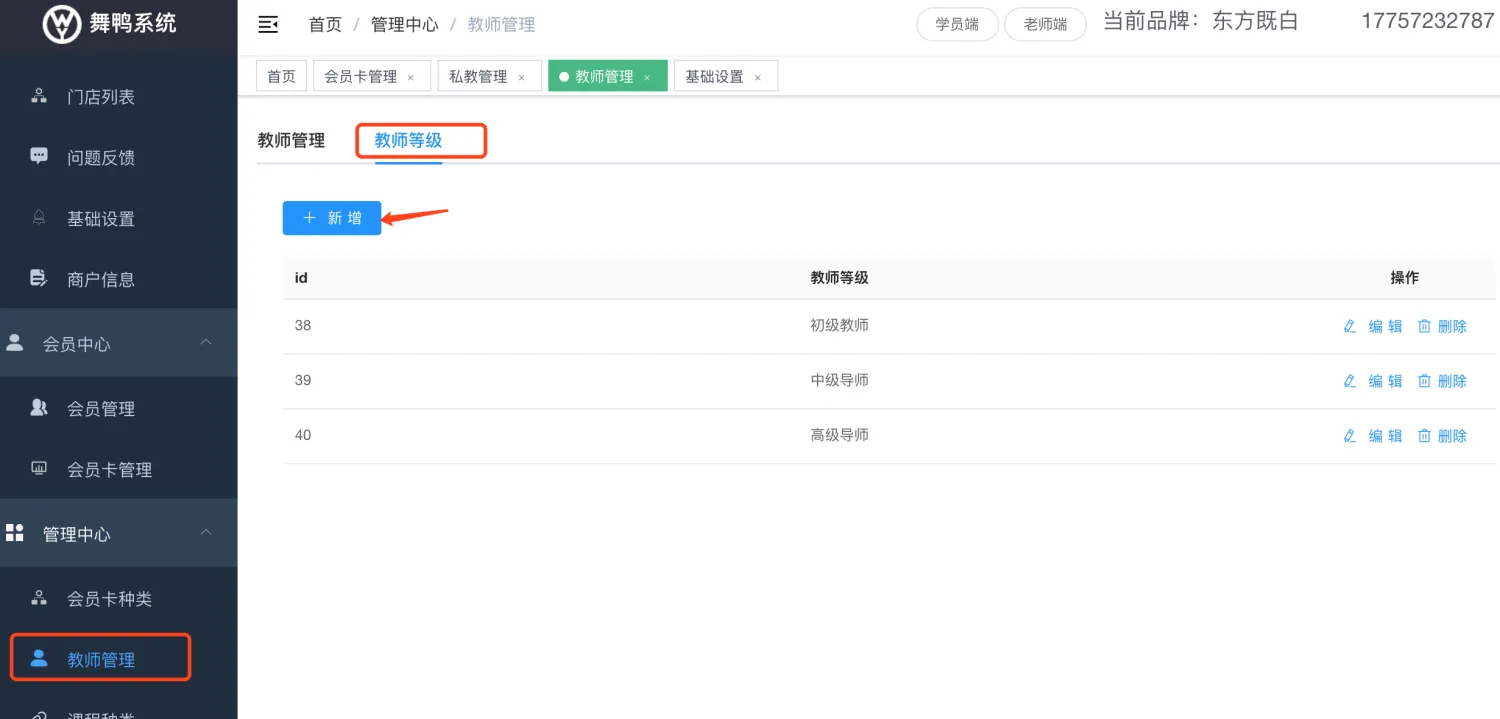Close the 基础设置 tab
The height and width of the screenshot is (719, 1500).
pyautogui.click(x=757, y=78)
